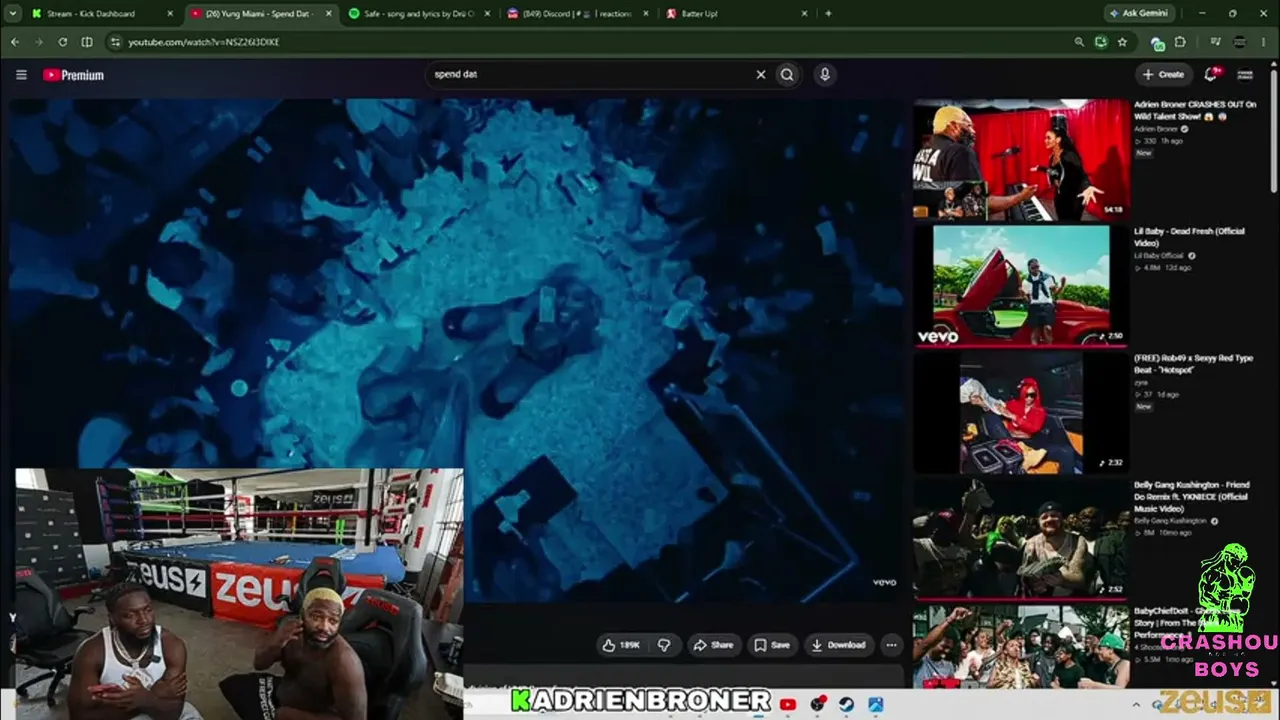The width and height of the screenshot is (1280, 720).
Task: Visit the Lil Baby Official channel
Action: pos(1158,256)
